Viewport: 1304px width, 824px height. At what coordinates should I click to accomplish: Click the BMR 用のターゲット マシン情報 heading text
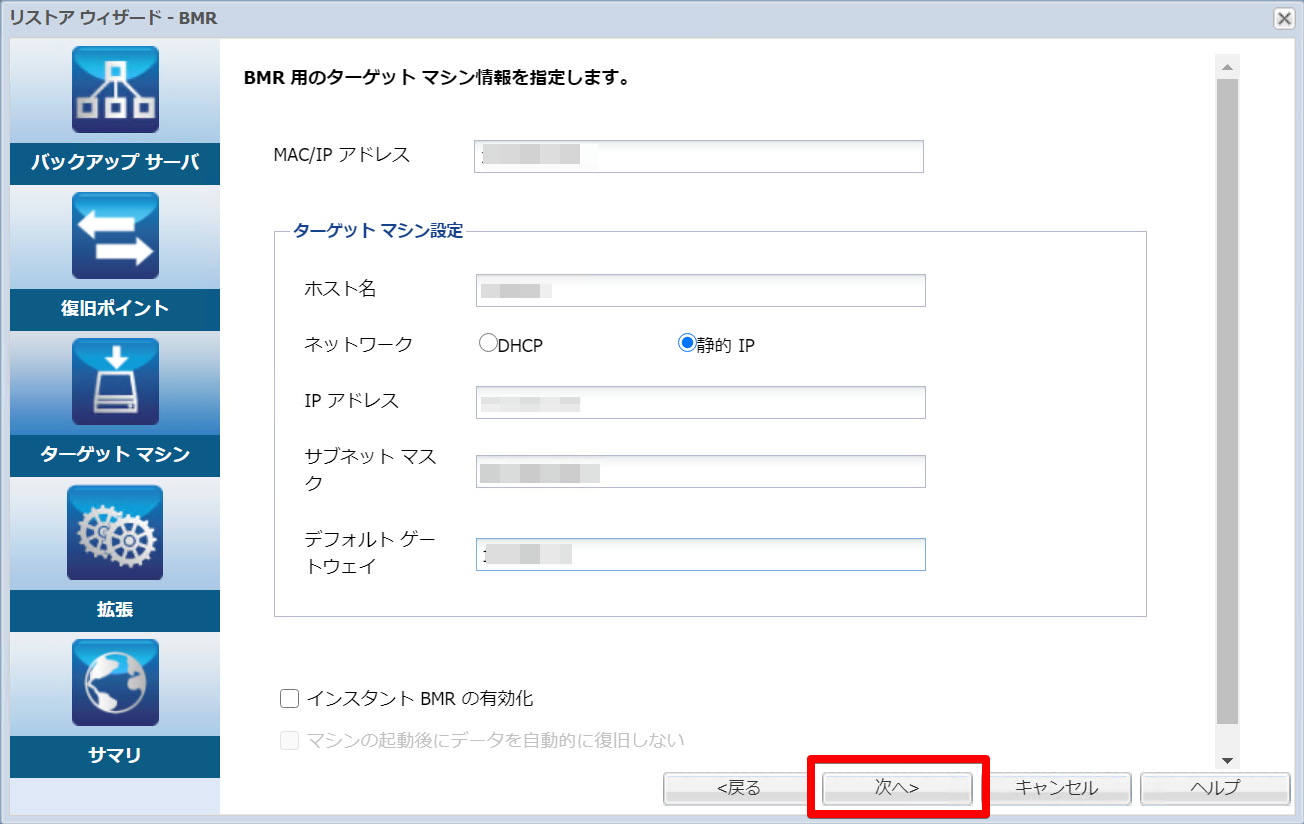436,77
